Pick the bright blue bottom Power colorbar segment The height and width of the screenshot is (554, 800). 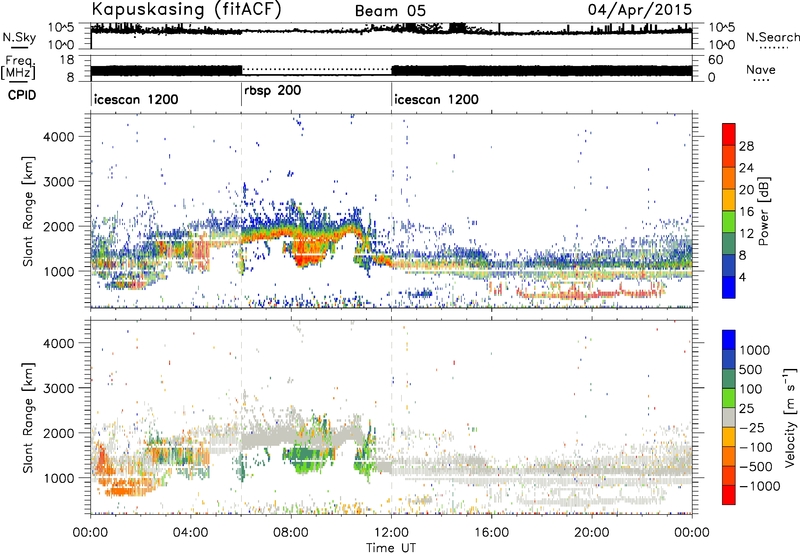tap(729, 287)
